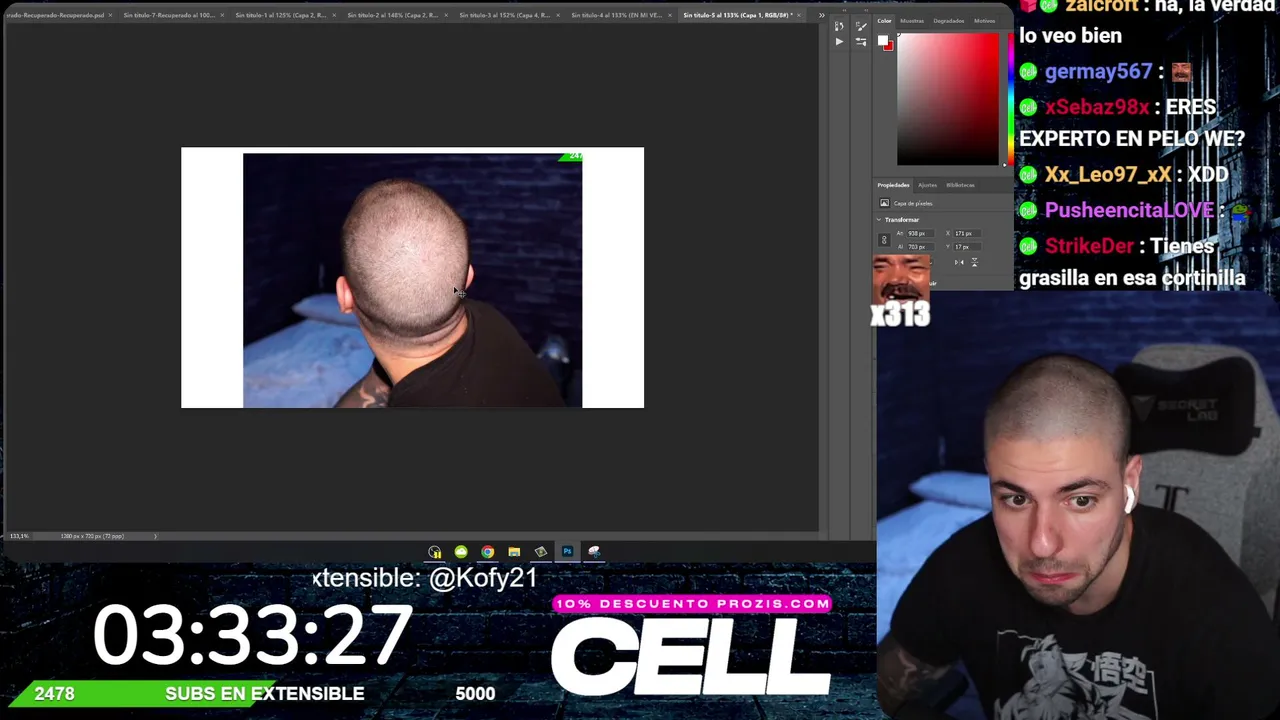Switch to the Motivos tab
Image resolution: width=1280 pixels, height=720 pixels.
984,21
